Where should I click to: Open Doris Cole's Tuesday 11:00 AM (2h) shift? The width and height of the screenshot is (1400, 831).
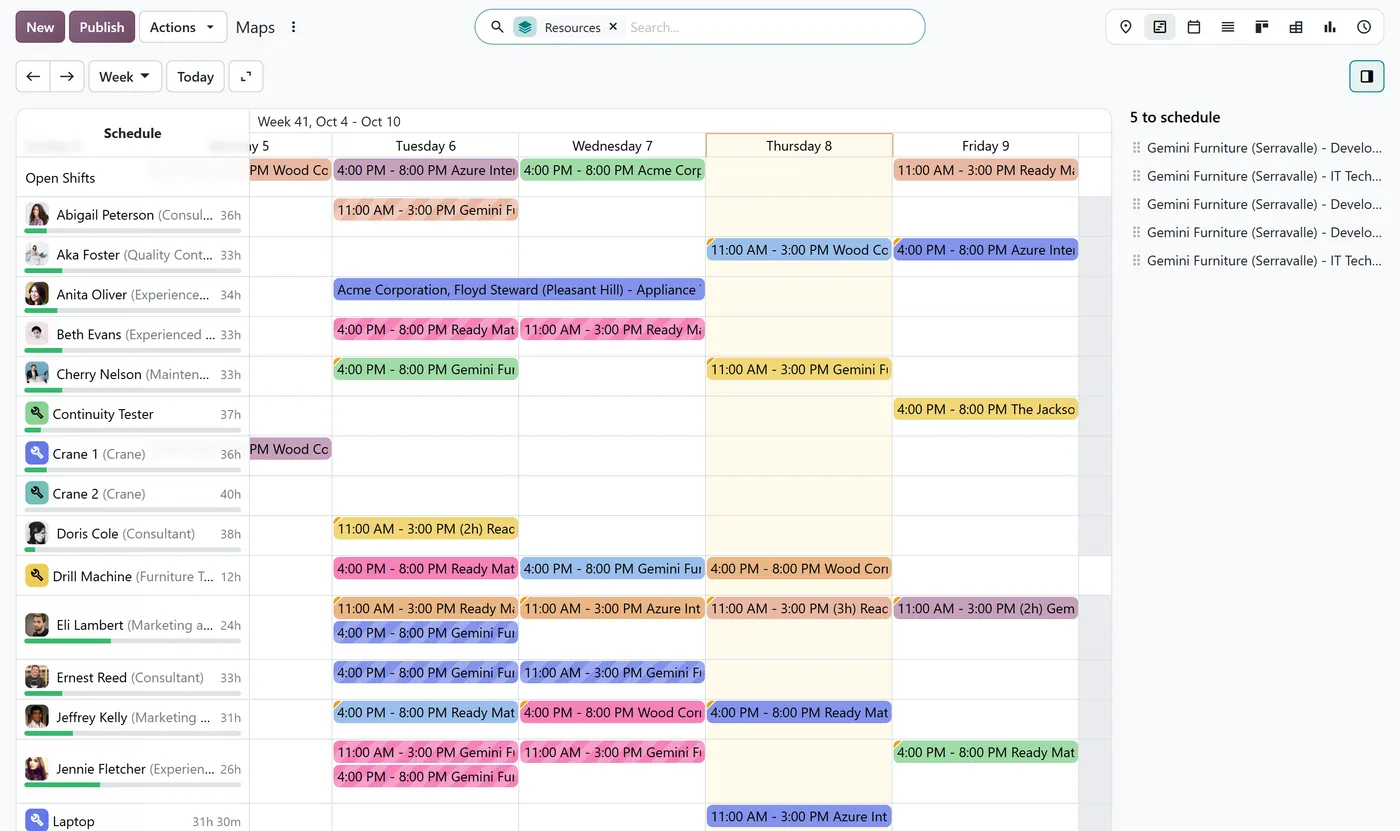(x=425, y=529)
